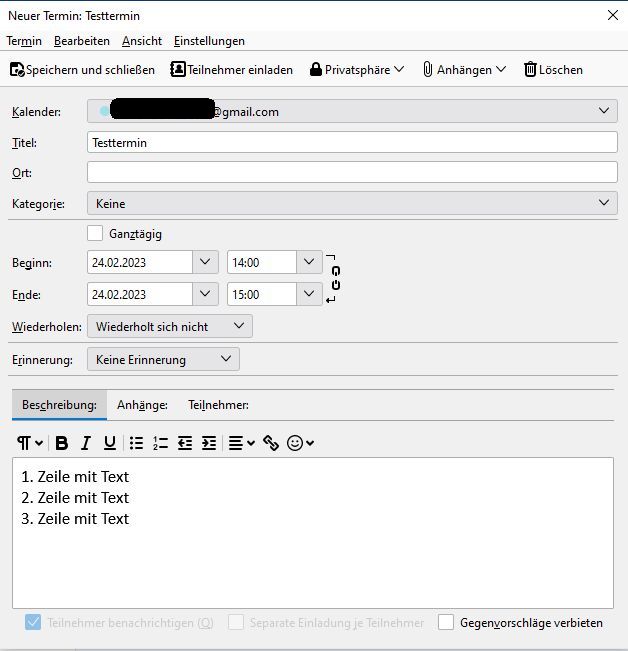Screen dimensions: 628x651
Task: Check Gegenvorschläge verbieten
Action: point(446,622)
